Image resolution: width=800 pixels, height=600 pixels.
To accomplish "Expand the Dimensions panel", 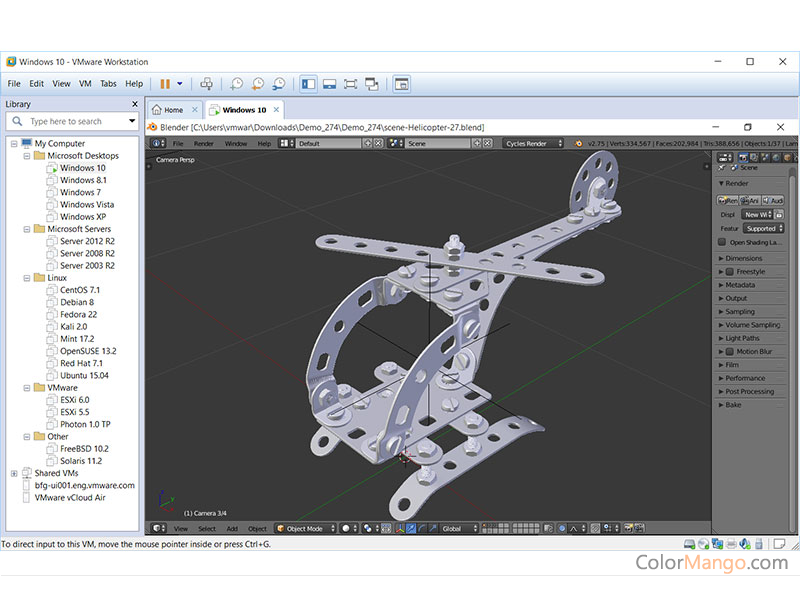I will click(x=743, y=258).
